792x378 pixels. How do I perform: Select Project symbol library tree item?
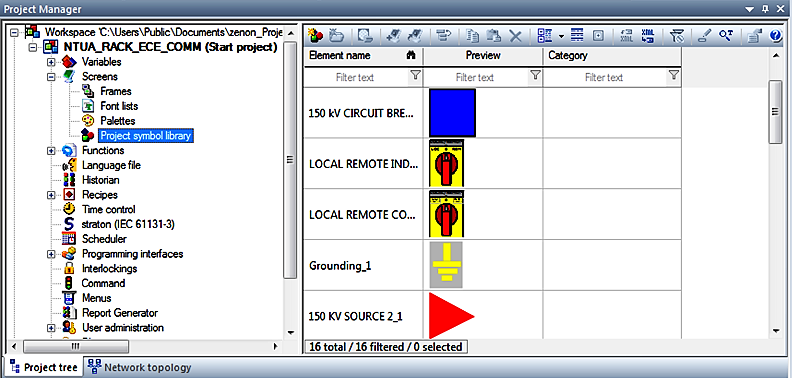point(145,135)
